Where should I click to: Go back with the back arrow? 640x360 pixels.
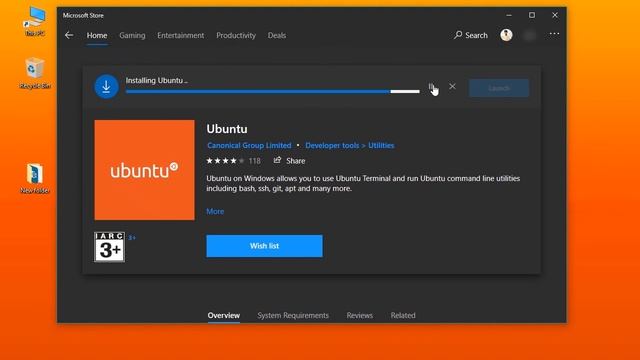coord(69,36)
